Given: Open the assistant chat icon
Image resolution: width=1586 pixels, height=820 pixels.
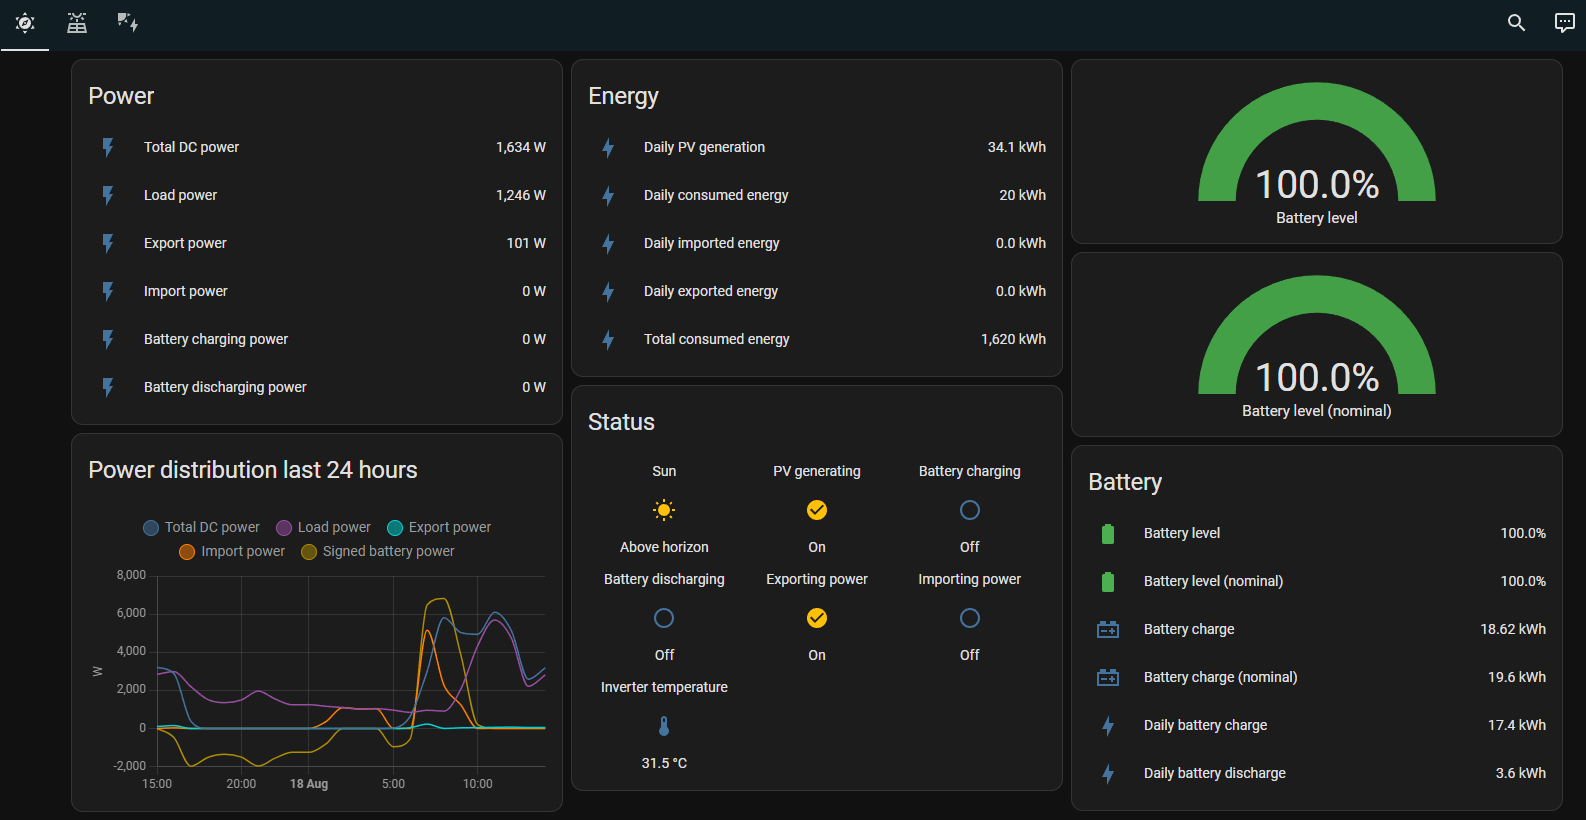Looking at the screenshot, I should pyautogui.click(x=1565, y=23).
